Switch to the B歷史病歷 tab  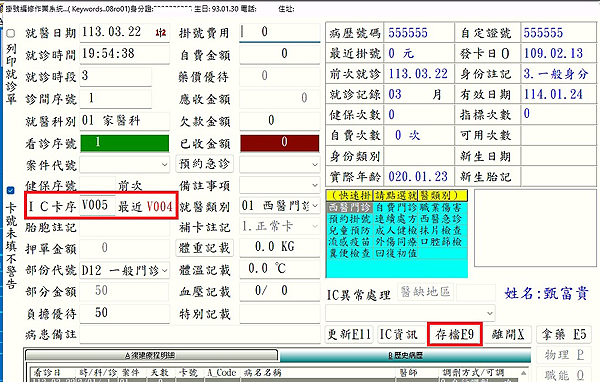click(x=405, y=356)
